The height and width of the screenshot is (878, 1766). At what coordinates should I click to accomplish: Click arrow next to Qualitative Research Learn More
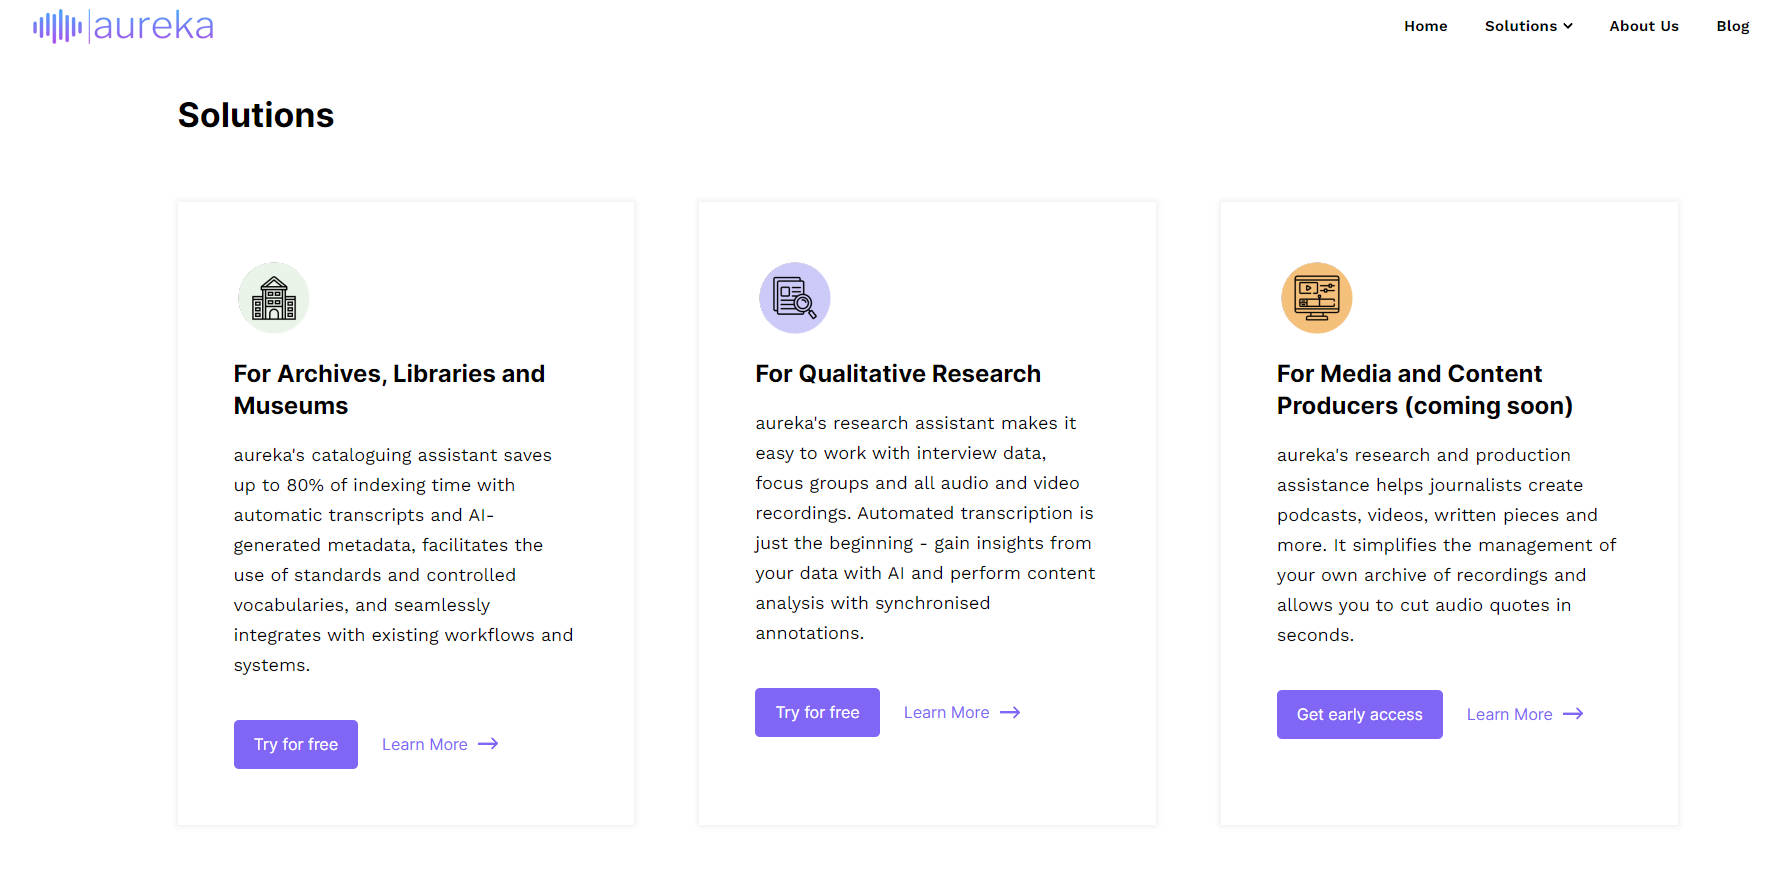click(1010, 712)
